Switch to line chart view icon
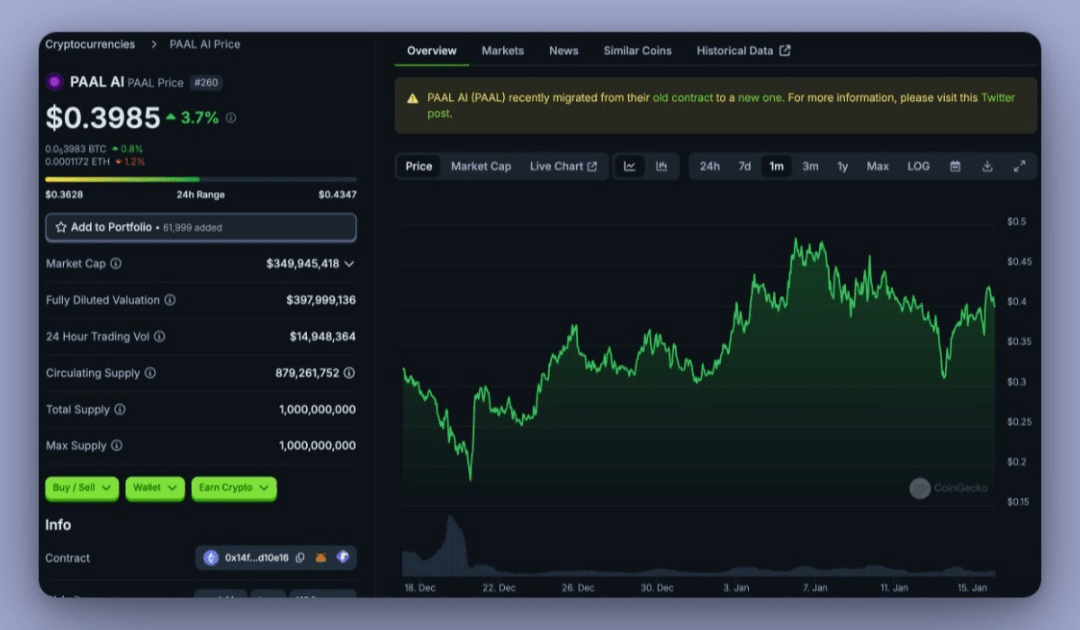Screen dimensions: 1080x630 (630, 167)
